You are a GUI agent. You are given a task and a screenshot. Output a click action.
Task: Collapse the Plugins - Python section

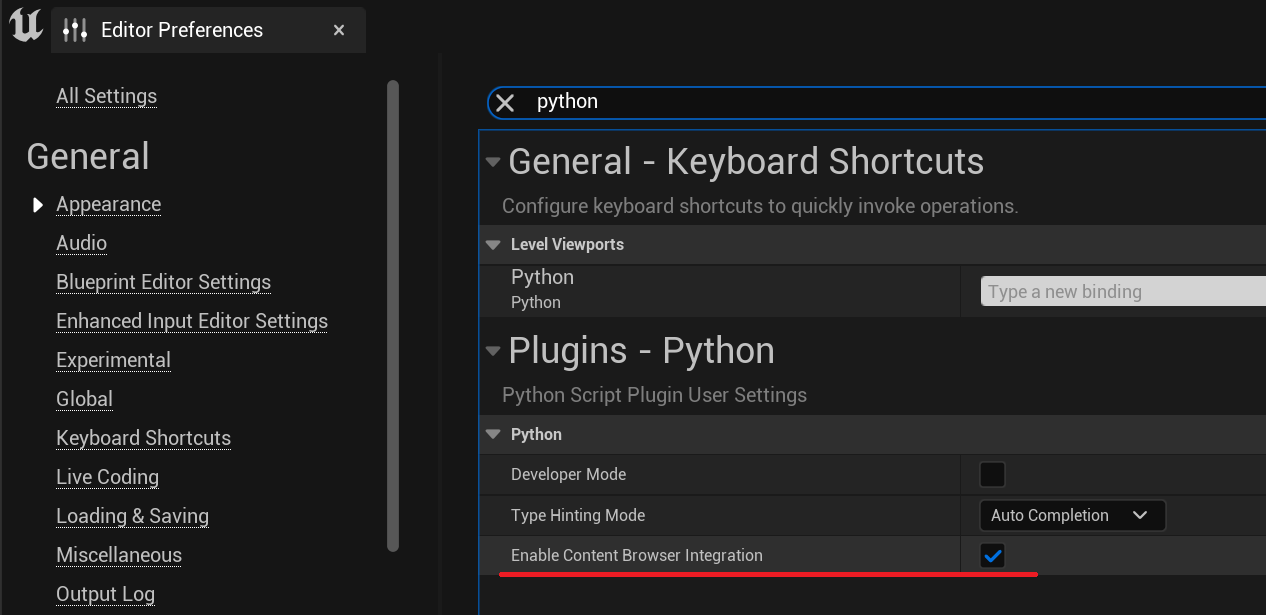click(x=492, y=351)
